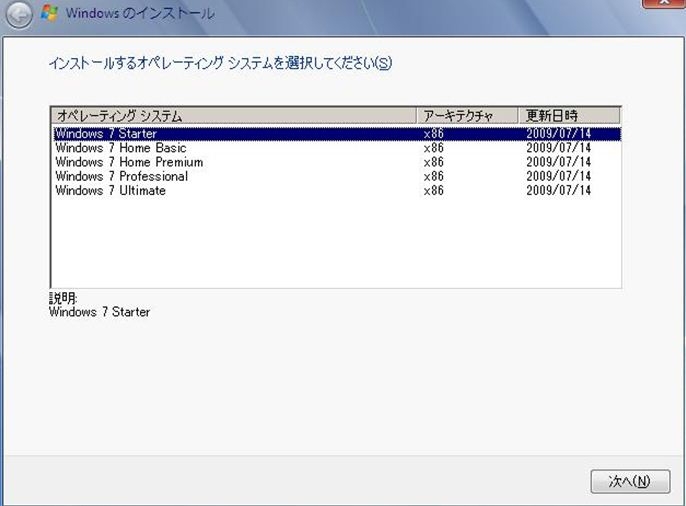This screenshot has width=686, height=506.
Task: Click the 2009/07/14 date in Home Premium row
Action: tap(558, 162)
